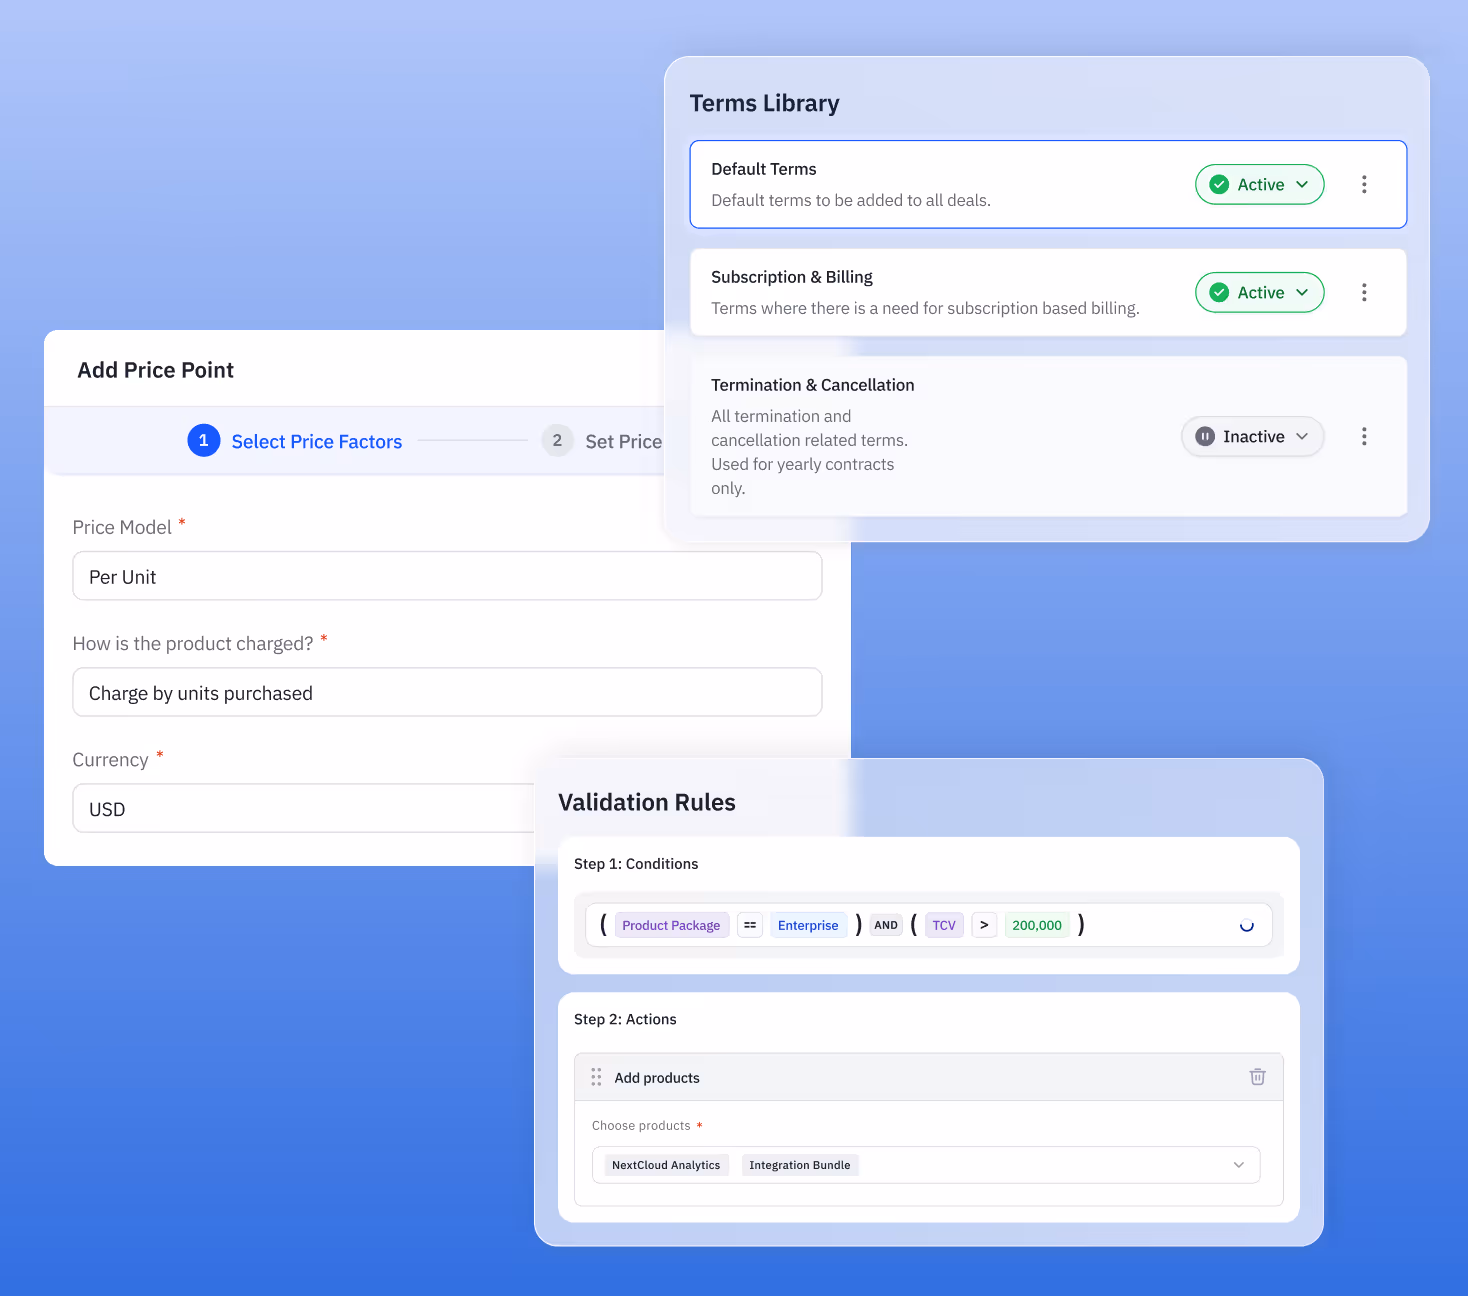Open the Subscription & Billing kebab menu
The image size is (1468, 1296).
1364,292
